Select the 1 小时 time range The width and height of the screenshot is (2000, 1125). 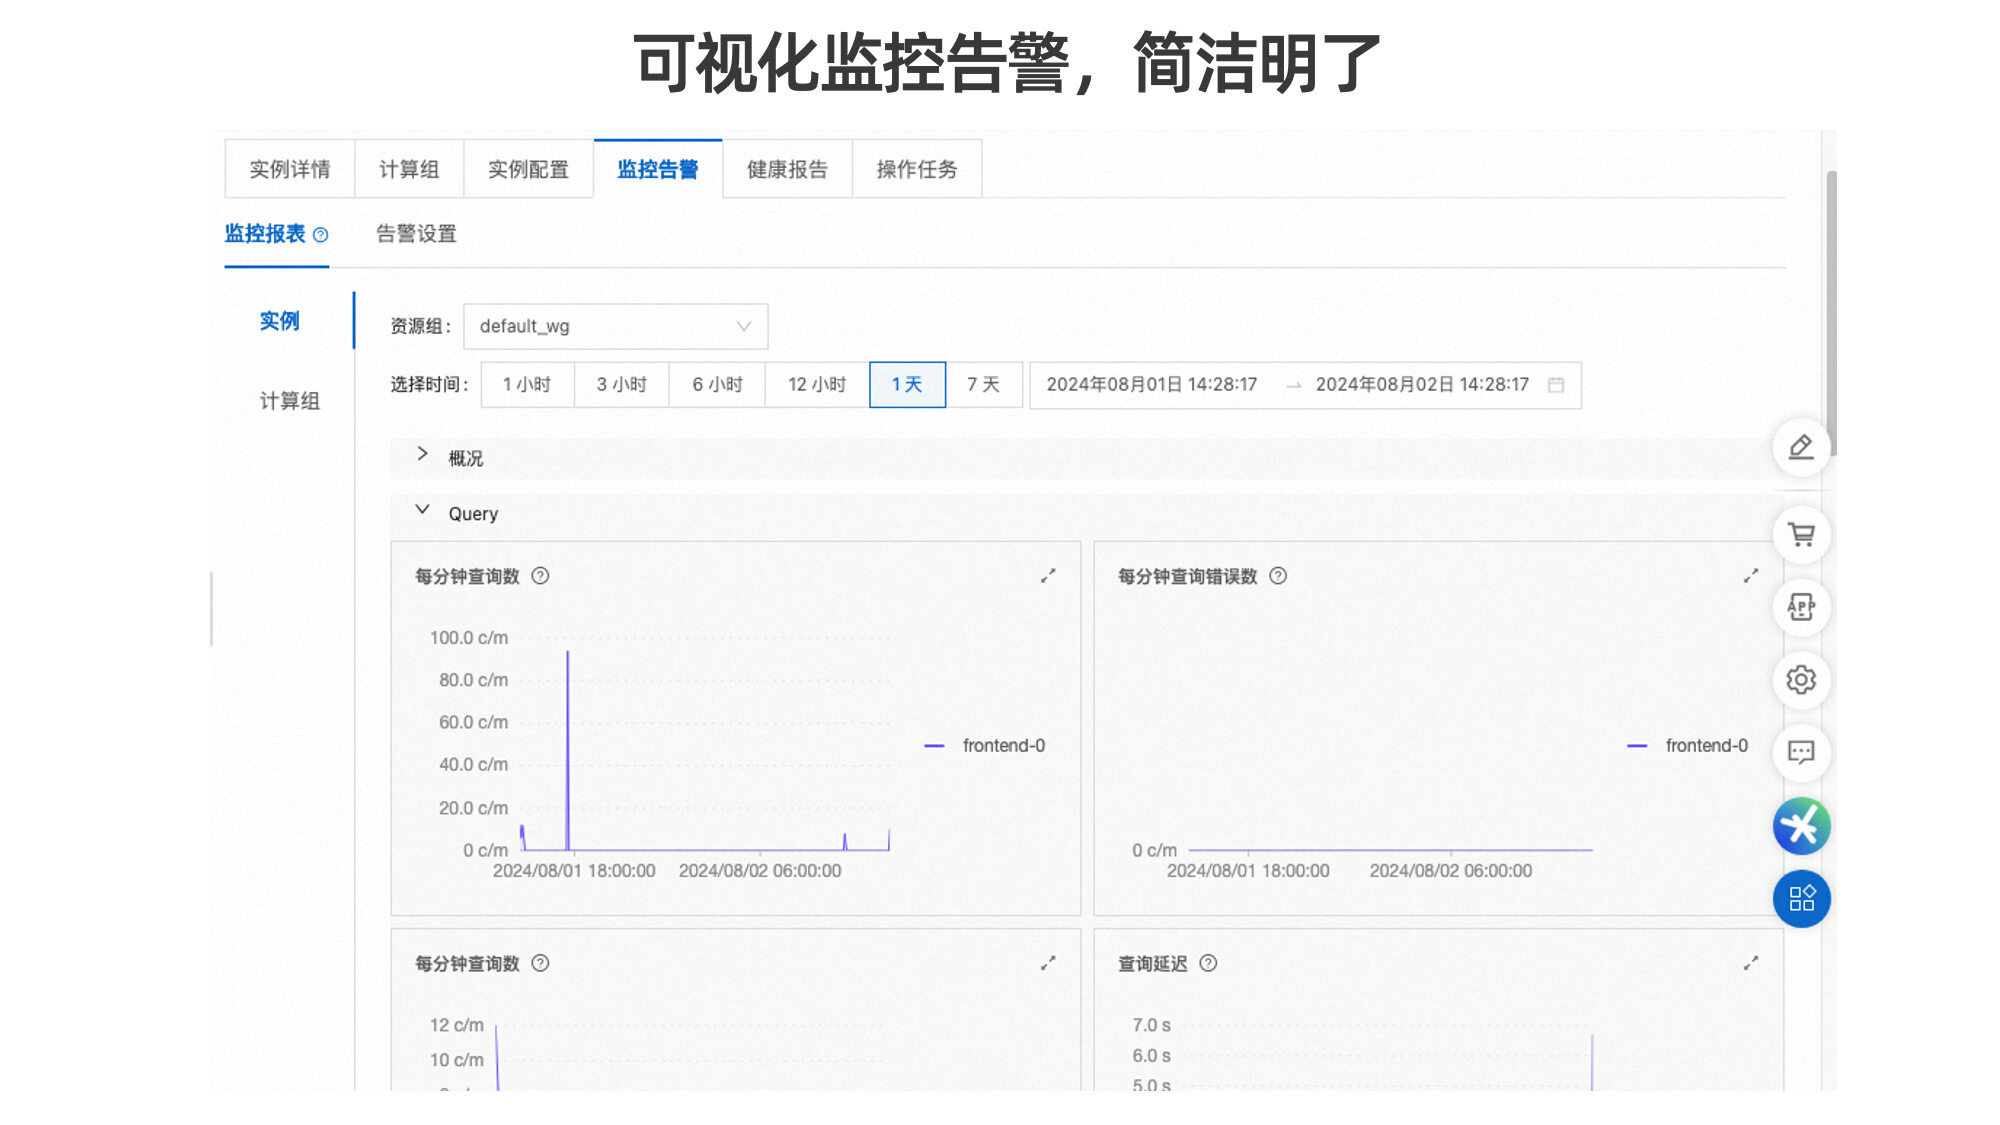(x=527, y=385)
